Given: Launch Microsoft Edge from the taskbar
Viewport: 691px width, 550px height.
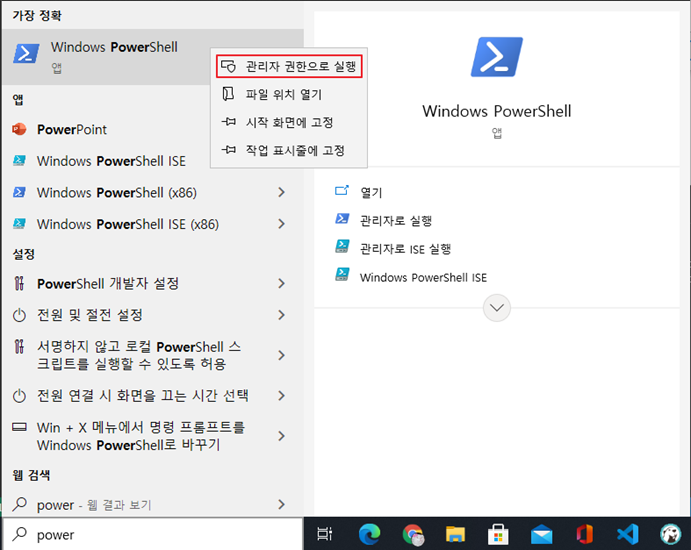Looking at the screenshot, I should [x=369, y=534].
